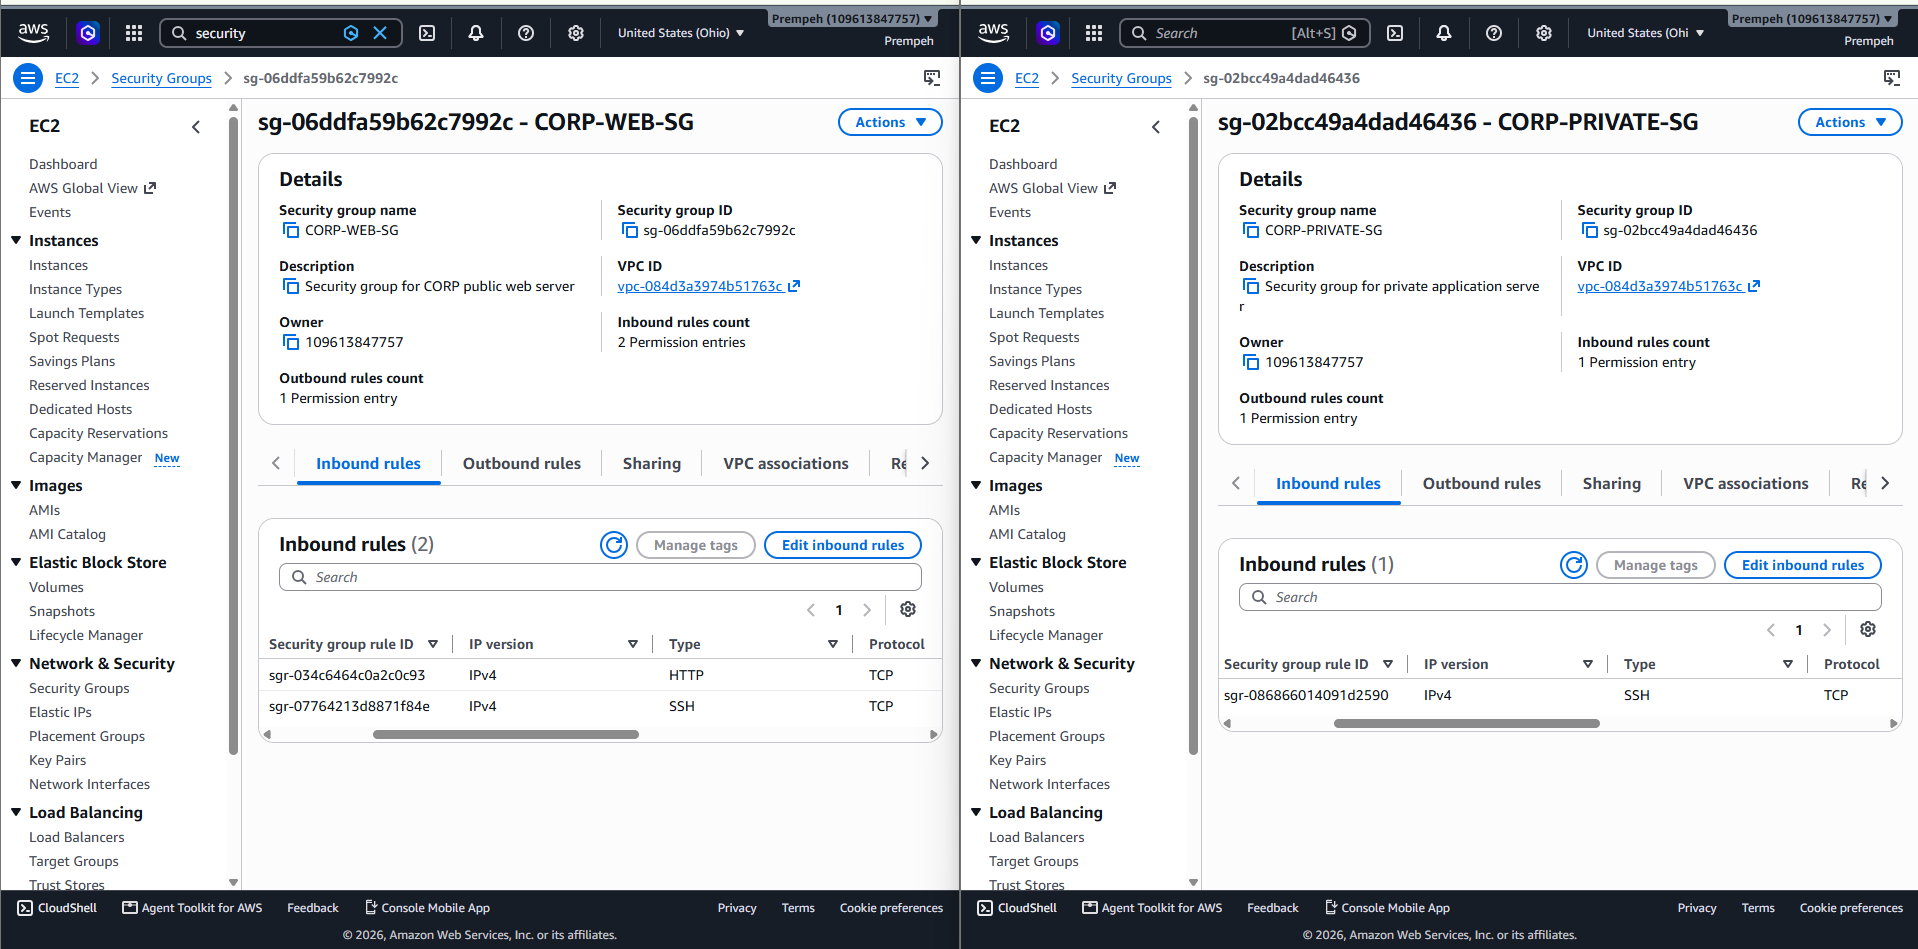Copy CORP-WEB-SG security group name
The height and width of the screenshot is (949, 1918).
[x=291, y=230]
